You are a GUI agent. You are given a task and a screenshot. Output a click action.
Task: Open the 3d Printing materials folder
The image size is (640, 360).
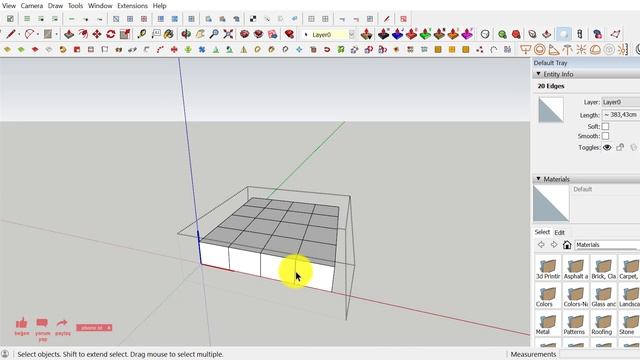point(548,269)
